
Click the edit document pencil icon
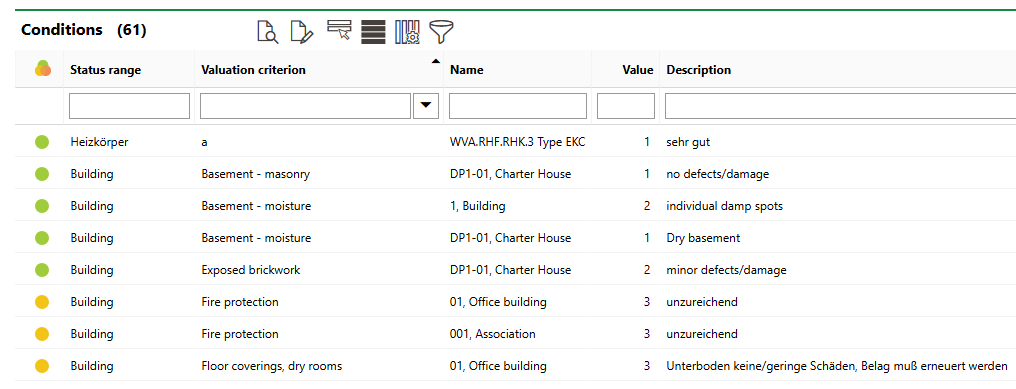(x=302, y=32)
